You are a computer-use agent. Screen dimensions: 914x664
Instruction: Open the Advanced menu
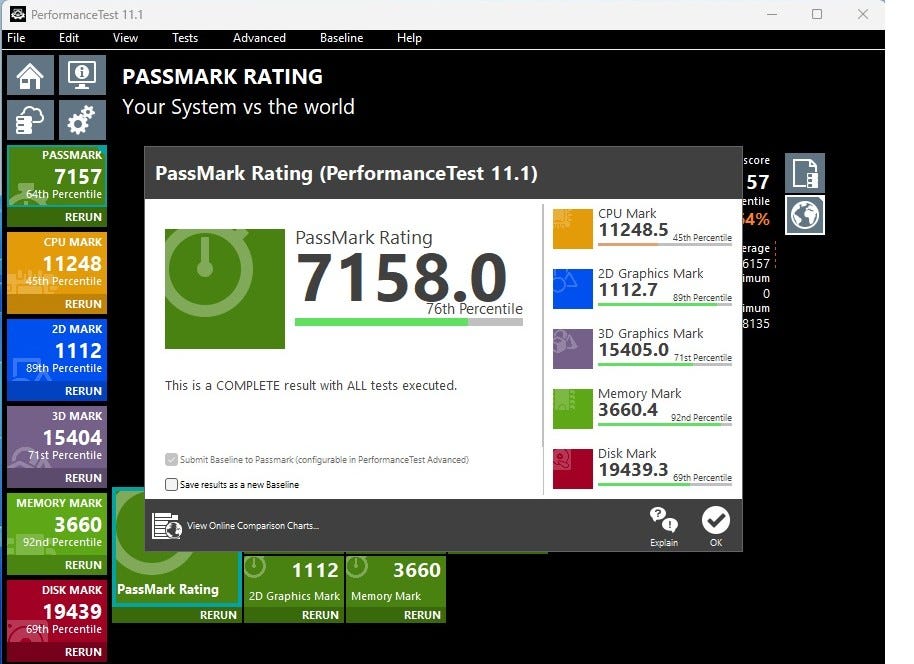(259, 38)
